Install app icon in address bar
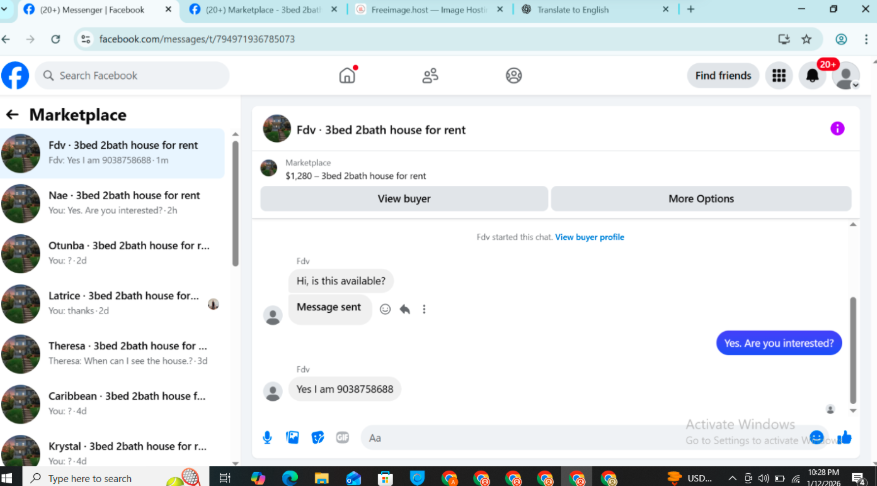 pos(784,39)
